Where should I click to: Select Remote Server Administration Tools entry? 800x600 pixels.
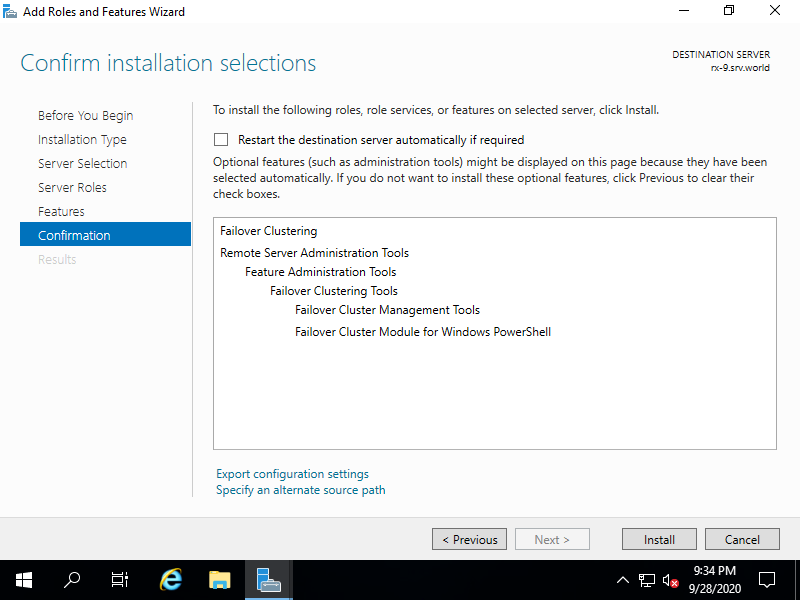pos(314,253)
